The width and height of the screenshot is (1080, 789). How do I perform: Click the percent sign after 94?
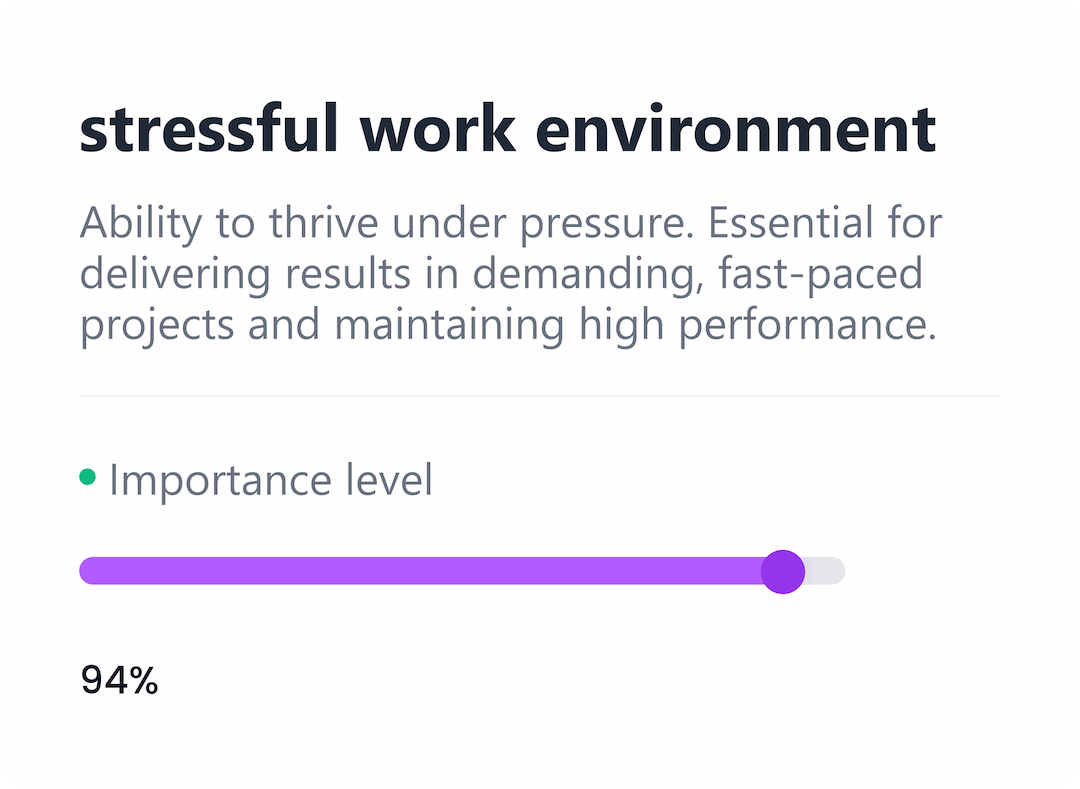(x=144, y=681)
